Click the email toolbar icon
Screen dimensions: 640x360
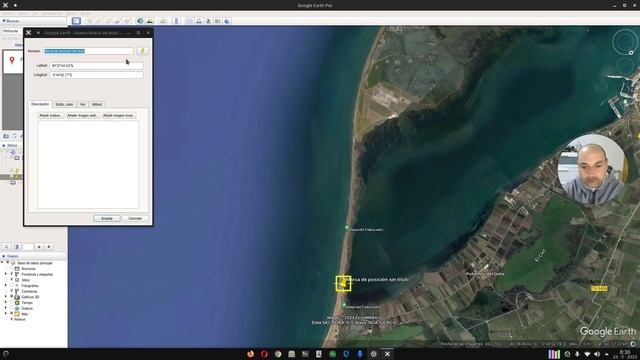189,20
